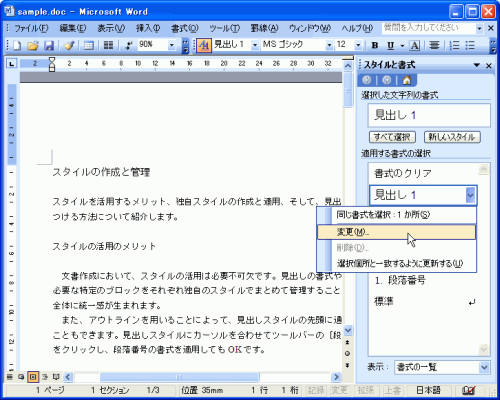The width and height of the screenshot is (500, 400).
Task: Open the underline style dropdown arrow
Action: 402,45
